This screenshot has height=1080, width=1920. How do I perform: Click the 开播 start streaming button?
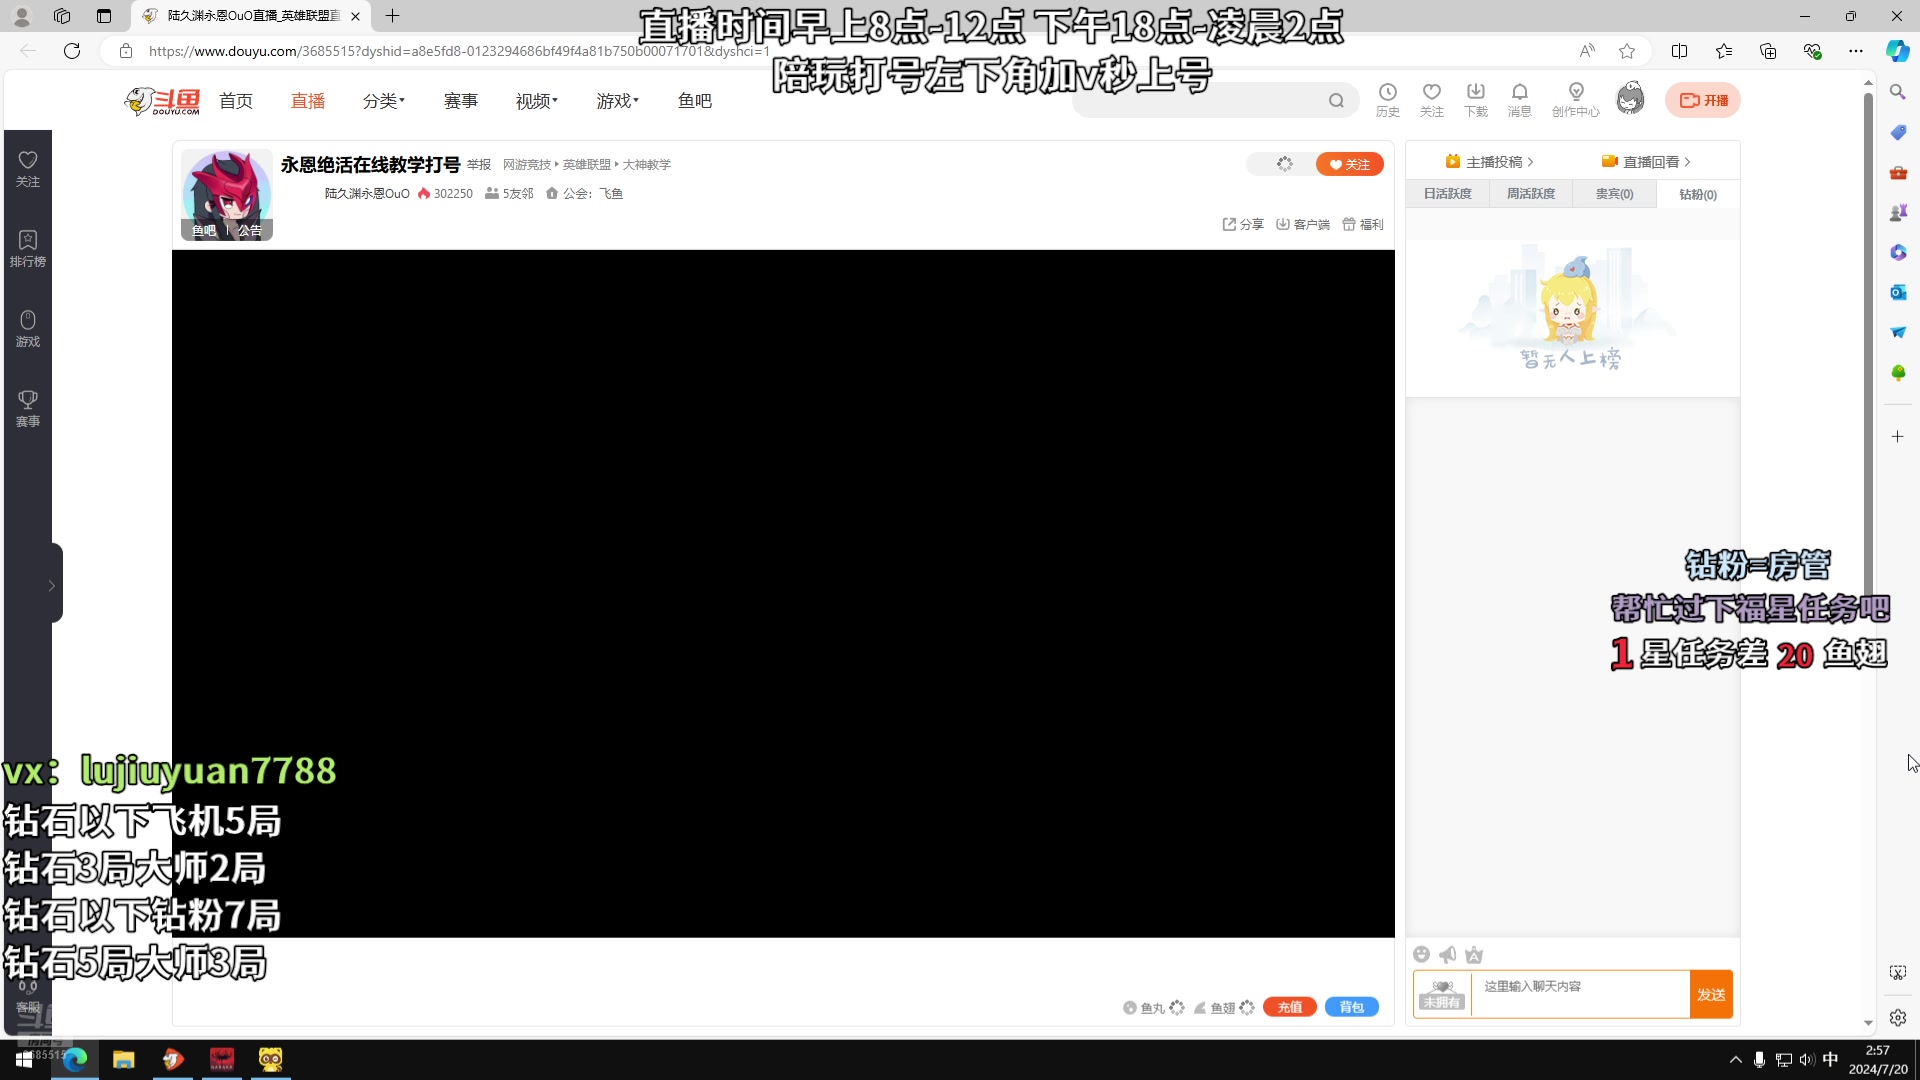point(1703,100)
